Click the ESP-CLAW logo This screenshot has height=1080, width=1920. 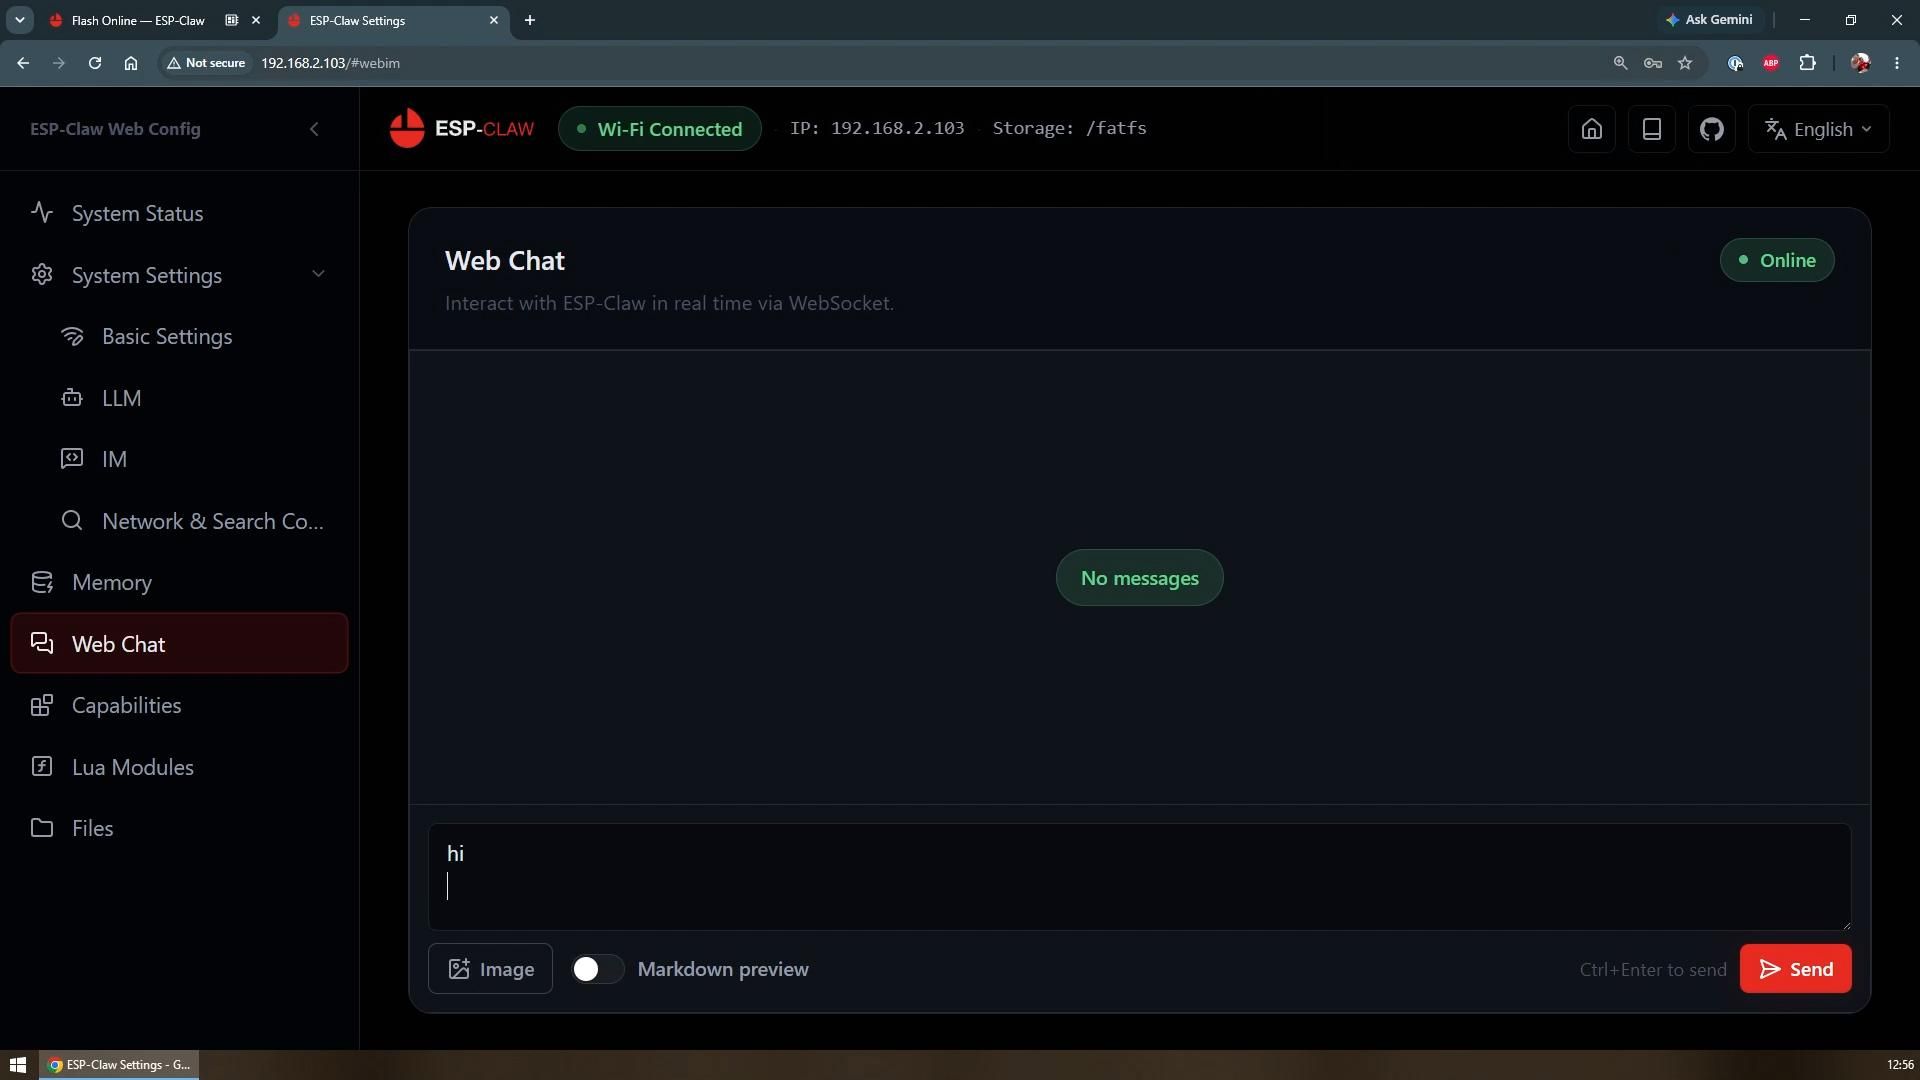pos(461,129)
